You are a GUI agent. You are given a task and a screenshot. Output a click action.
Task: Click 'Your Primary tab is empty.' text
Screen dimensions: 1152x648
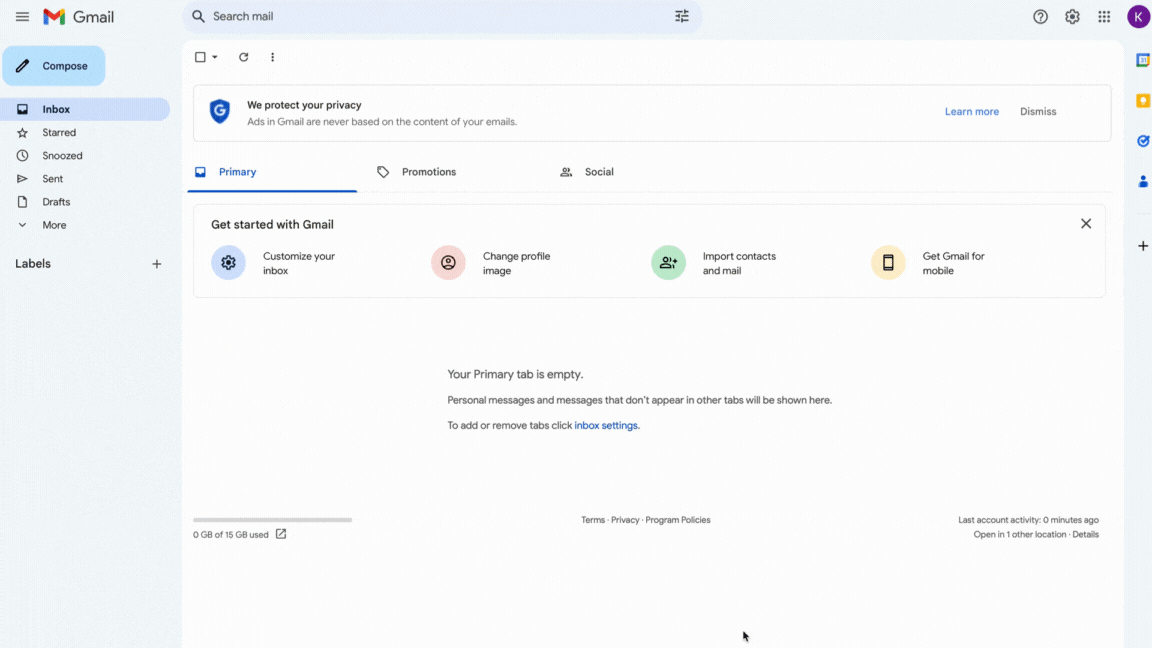[x=515, y=375]
